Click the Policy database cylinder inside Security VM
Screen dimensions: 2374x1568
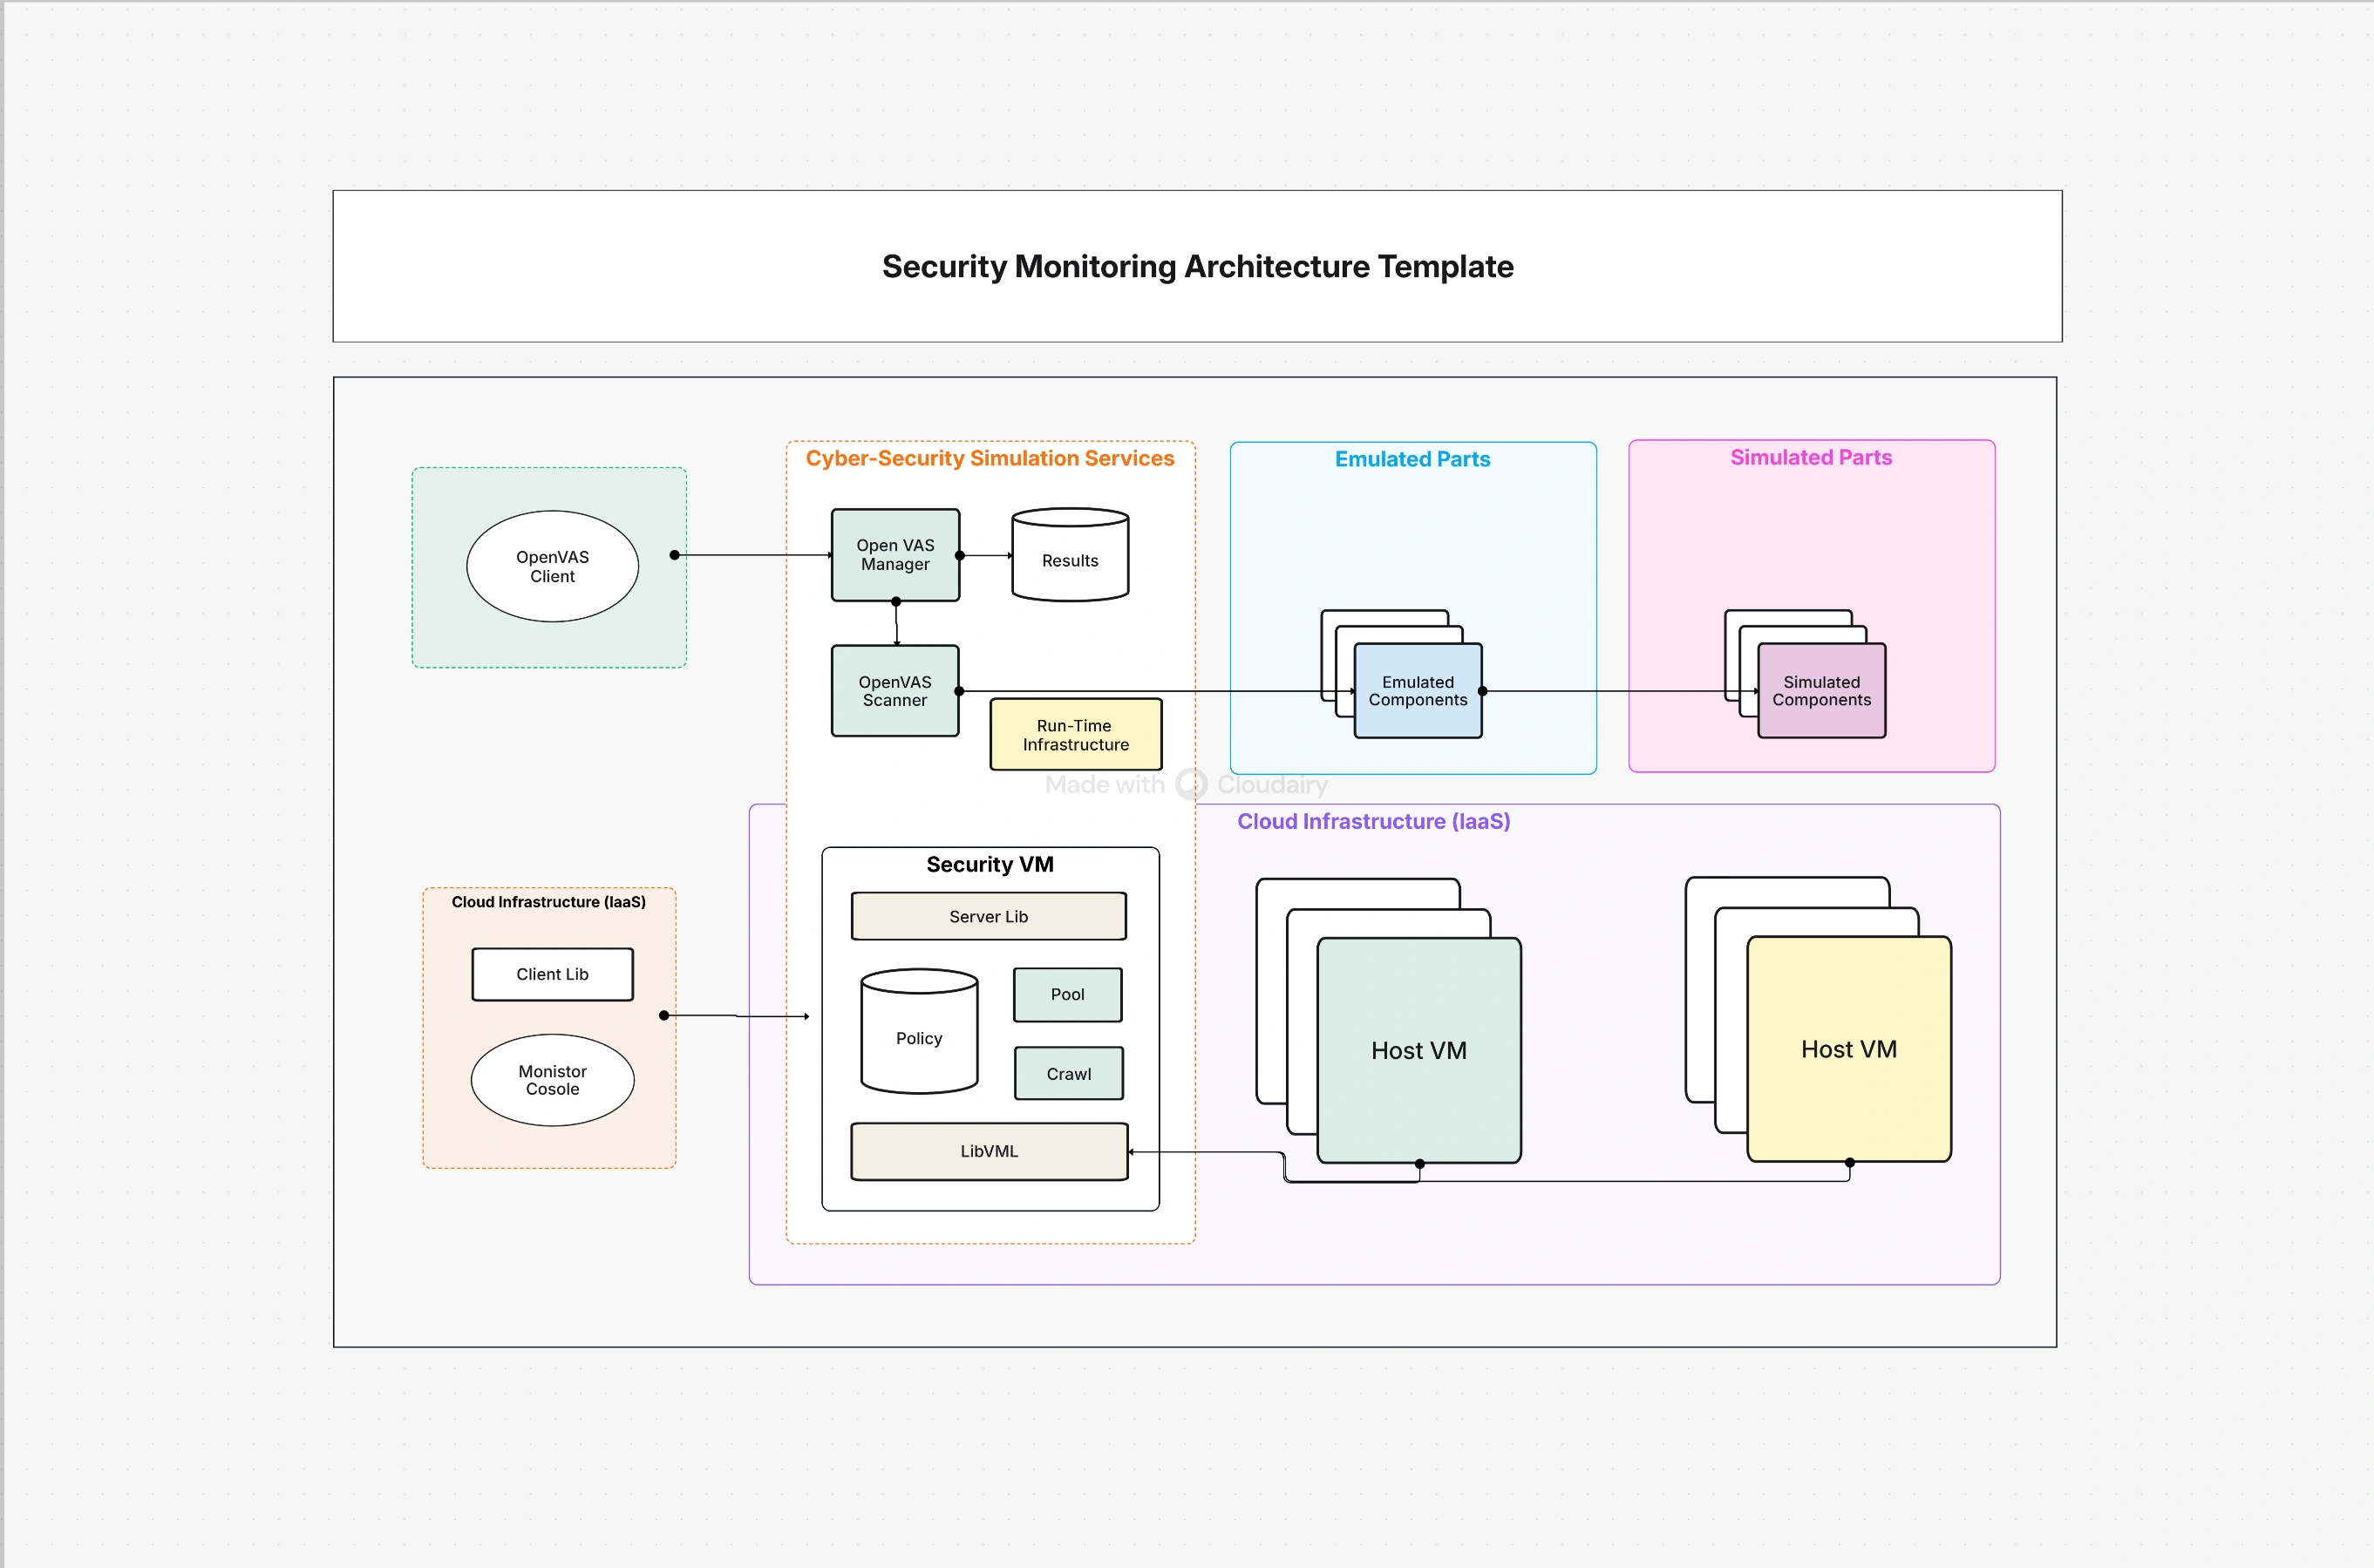pyautogui.click(x=918, y=1037)
